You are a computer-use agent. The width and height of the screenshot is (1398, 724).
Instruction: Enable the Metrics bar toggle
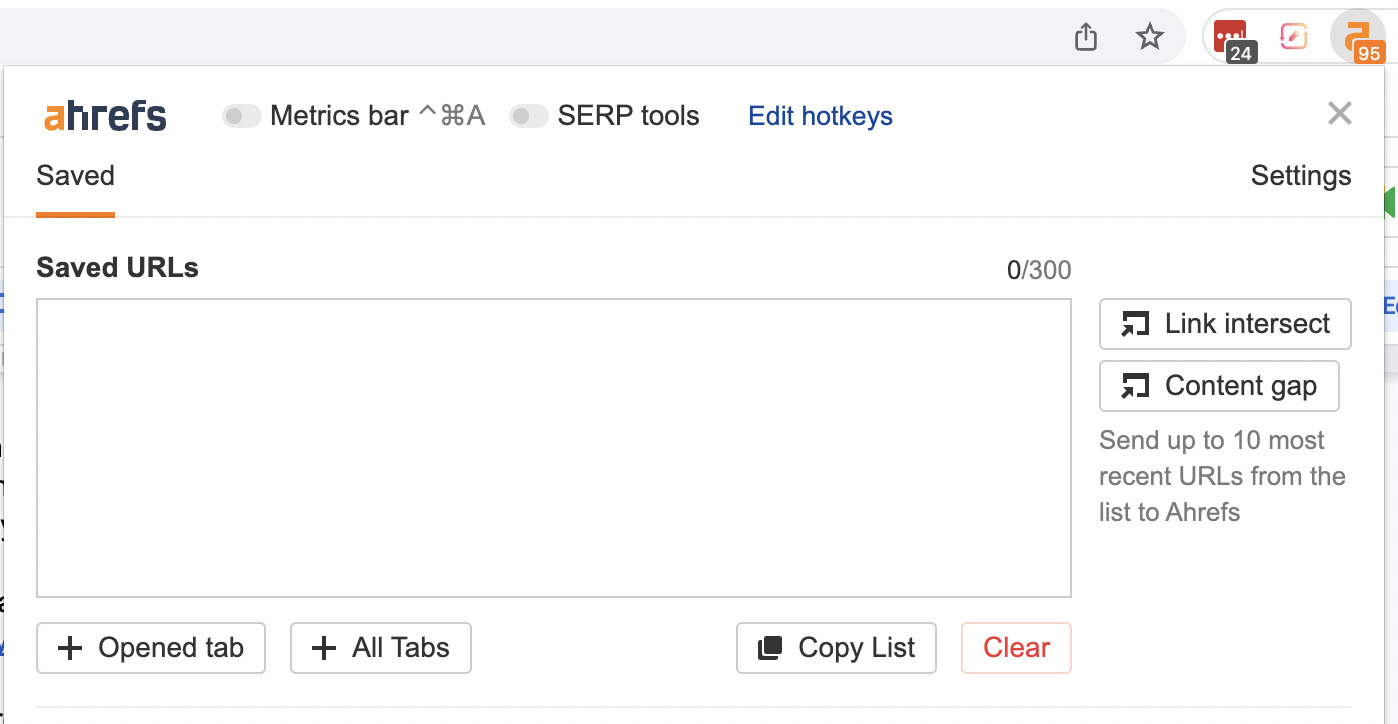click(x=241, y=115)
